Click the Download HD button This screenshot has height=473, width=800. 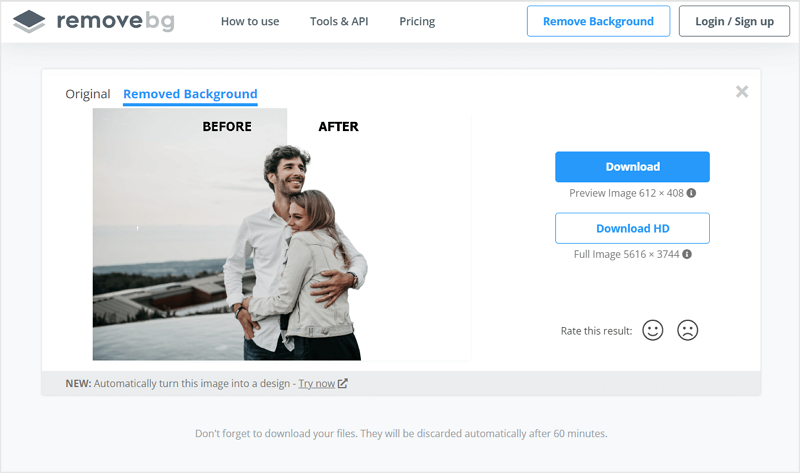tap(632, 228)
